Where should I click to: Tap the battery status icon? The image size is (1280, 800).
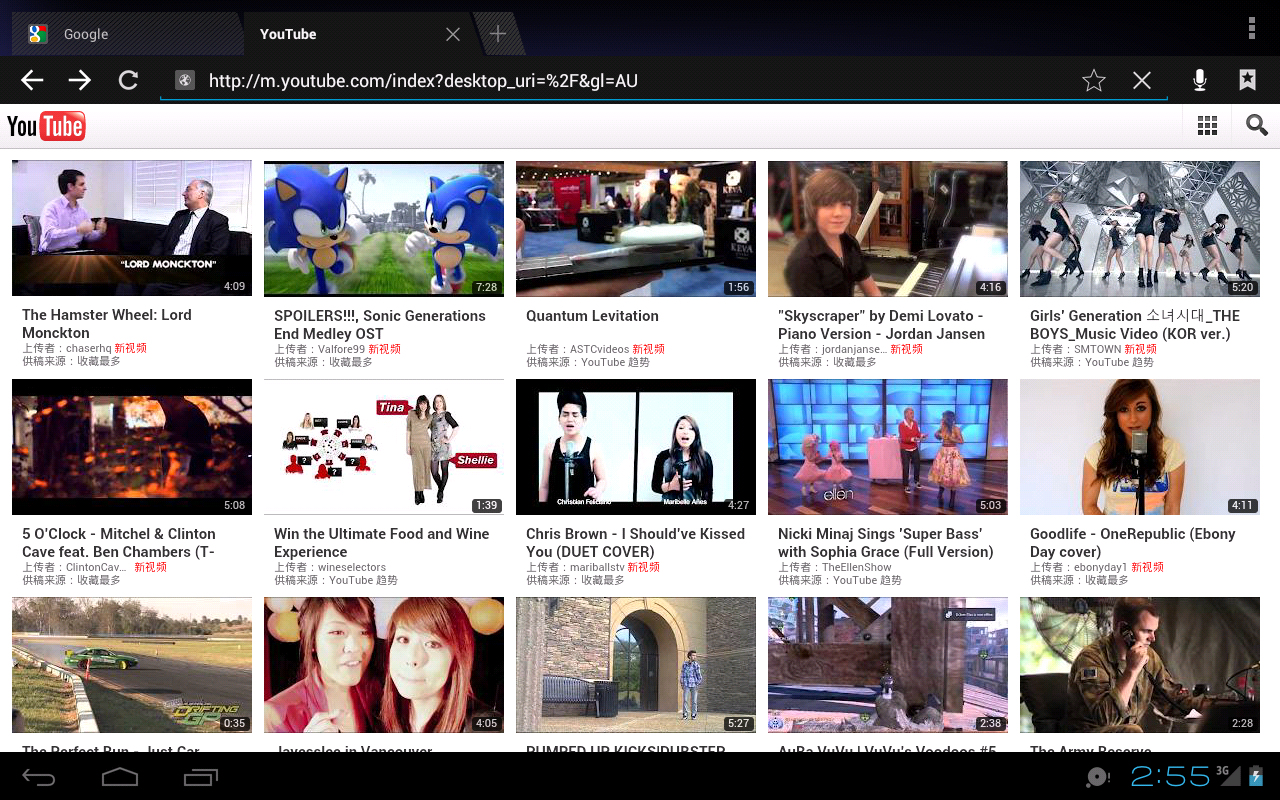1257,776
